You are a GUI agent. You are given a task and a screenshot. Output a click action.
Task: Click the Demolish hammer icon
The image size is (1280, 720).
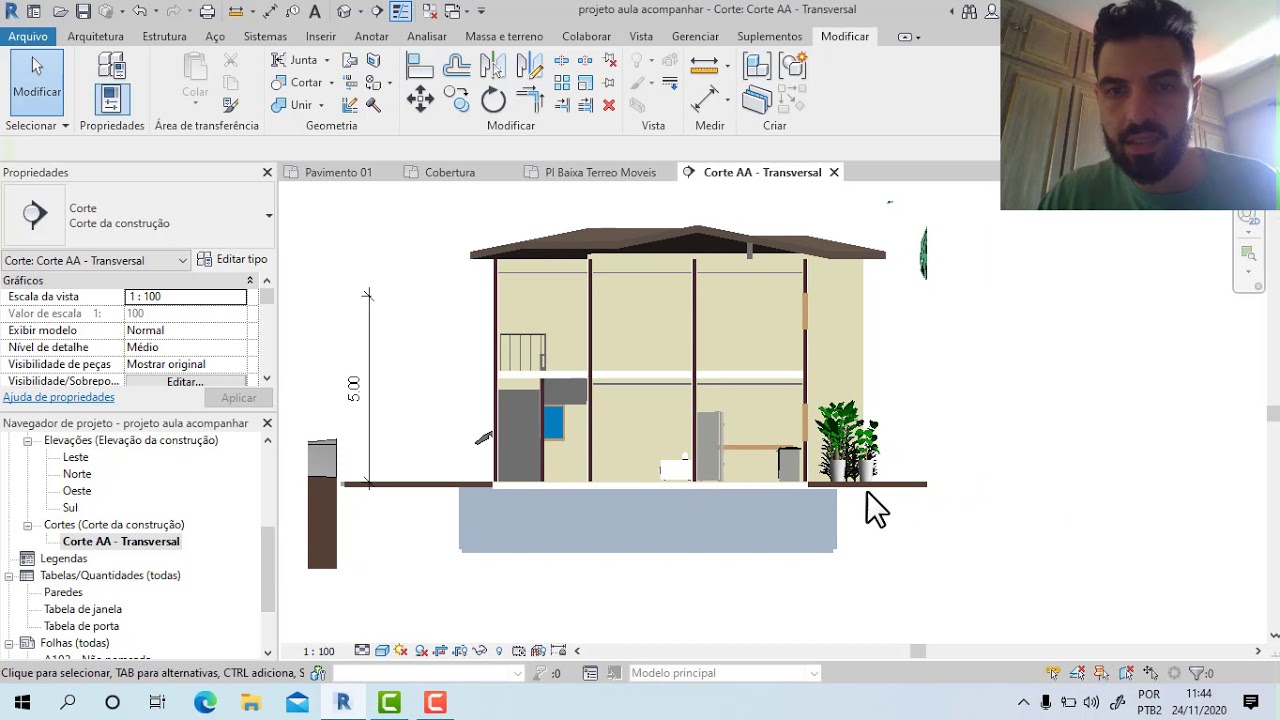point(373,105)
